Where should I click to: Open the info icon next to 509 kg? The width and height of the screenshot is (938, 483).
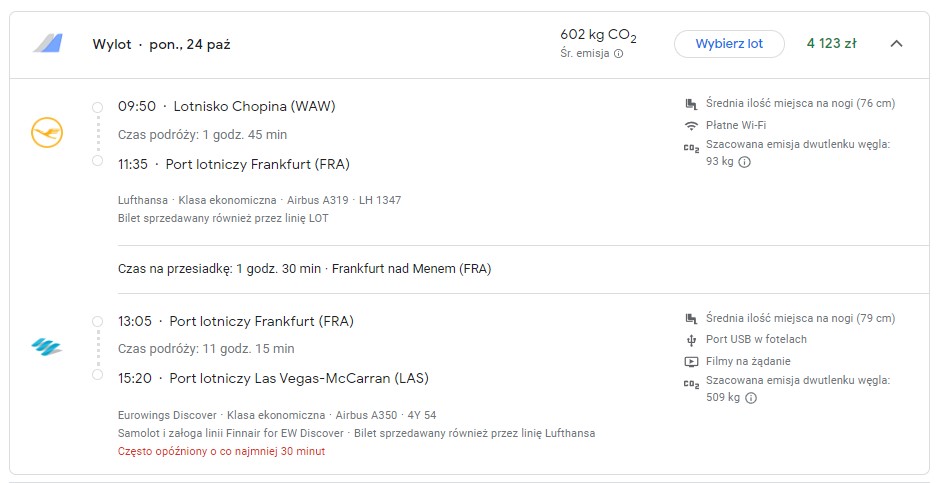pyautogui.click(x=751, y=398)
